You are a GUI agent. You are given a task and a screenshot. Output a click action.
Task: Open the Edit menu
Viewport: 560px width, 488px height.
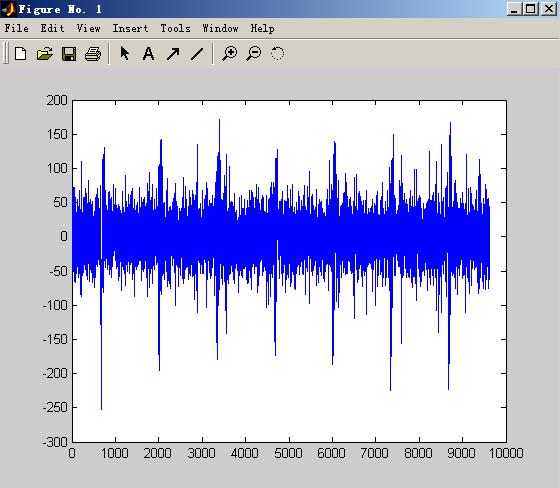click(x=52, y=28)
